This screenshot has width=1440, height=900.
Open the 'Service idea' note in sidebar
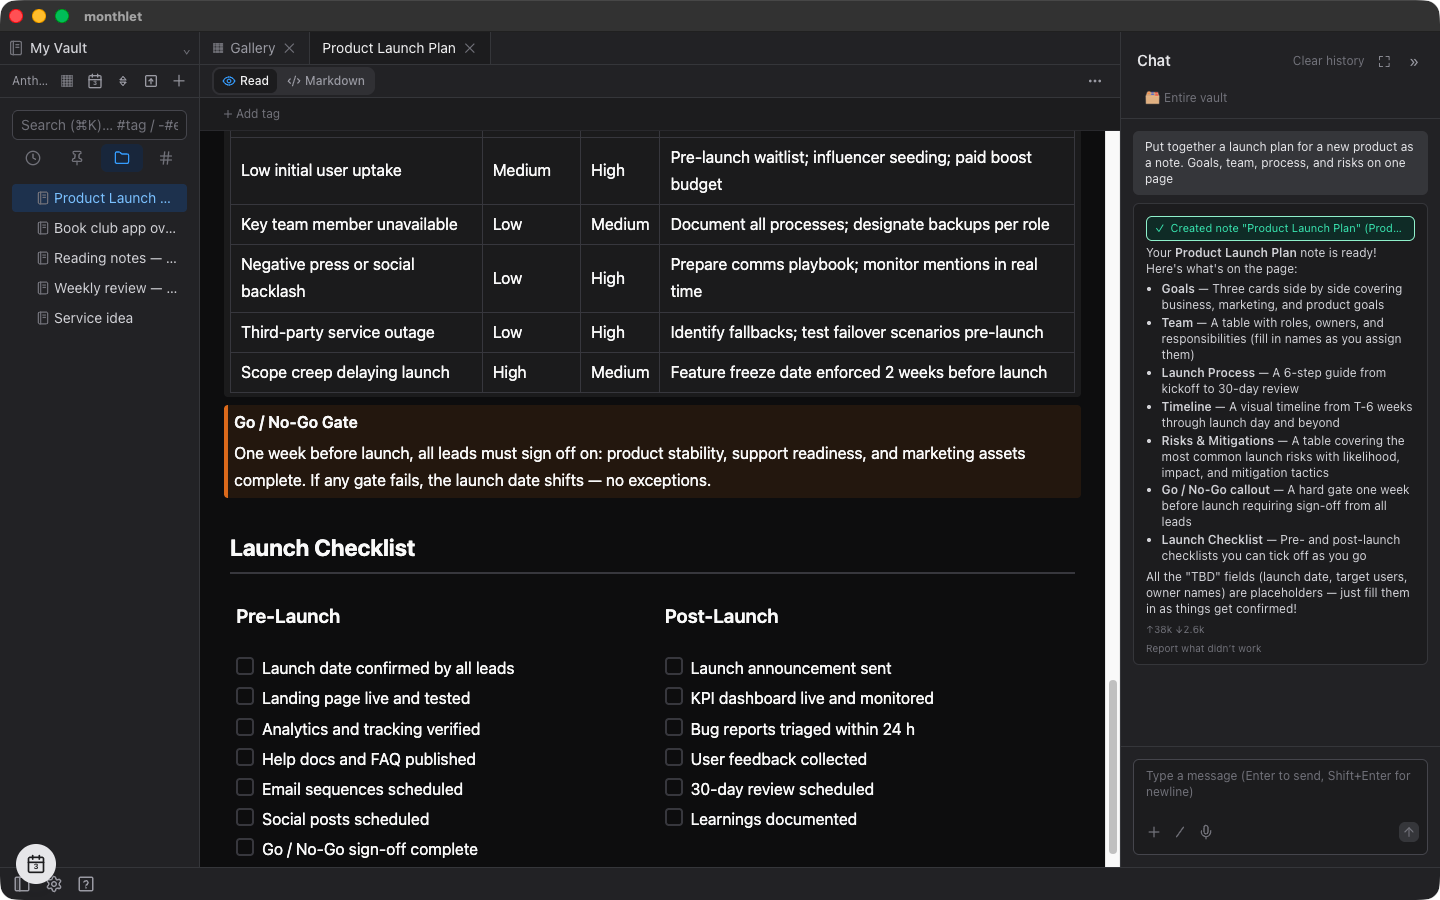100,318
